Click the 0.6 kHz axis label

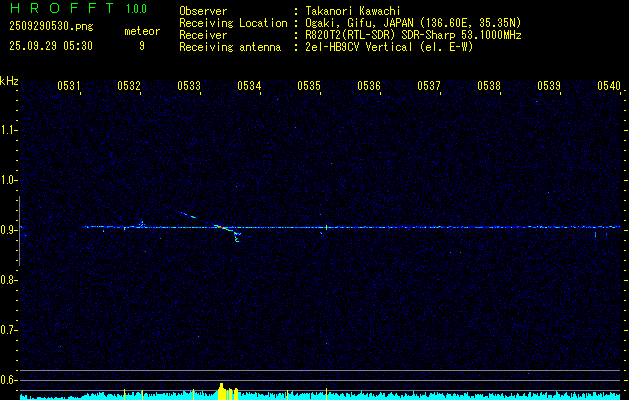click(8, 380)
